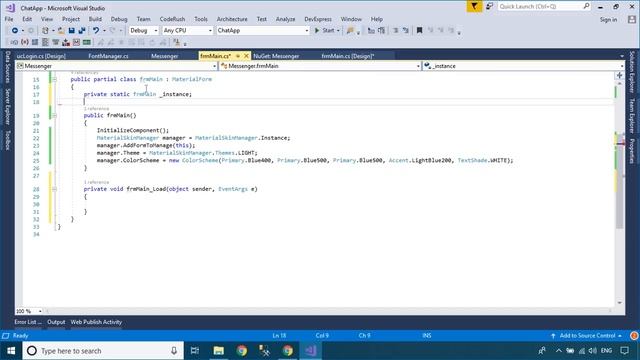Click the Save icon in the toolbar

[x=71, y=31]
